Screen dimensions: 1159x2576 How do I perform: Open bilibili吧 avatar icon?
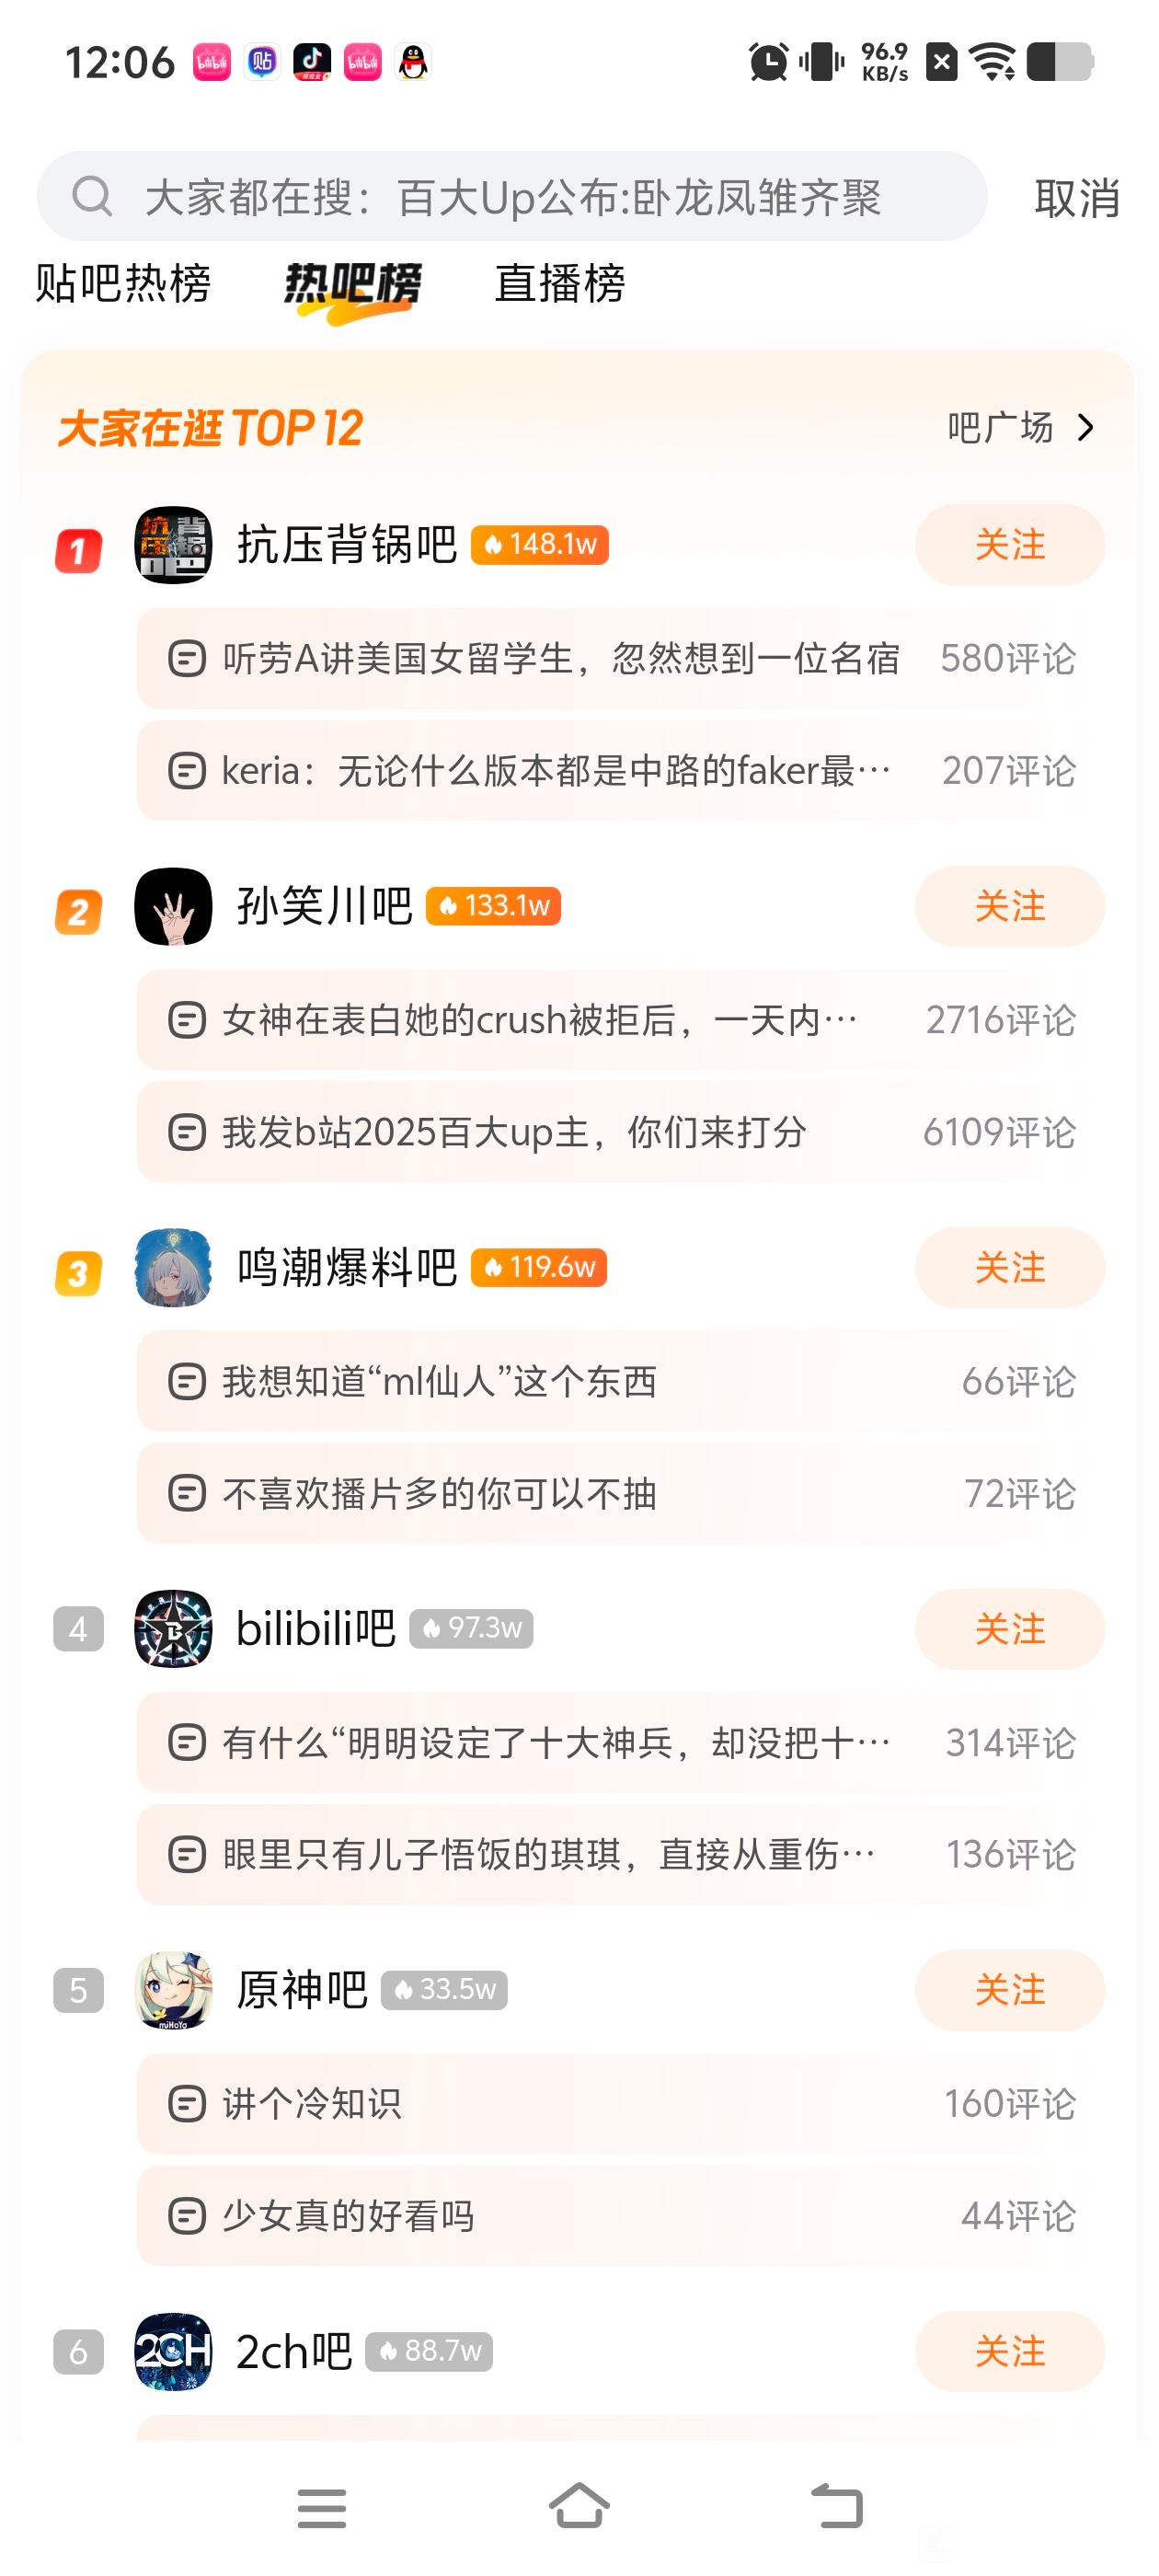(173, 1629)
